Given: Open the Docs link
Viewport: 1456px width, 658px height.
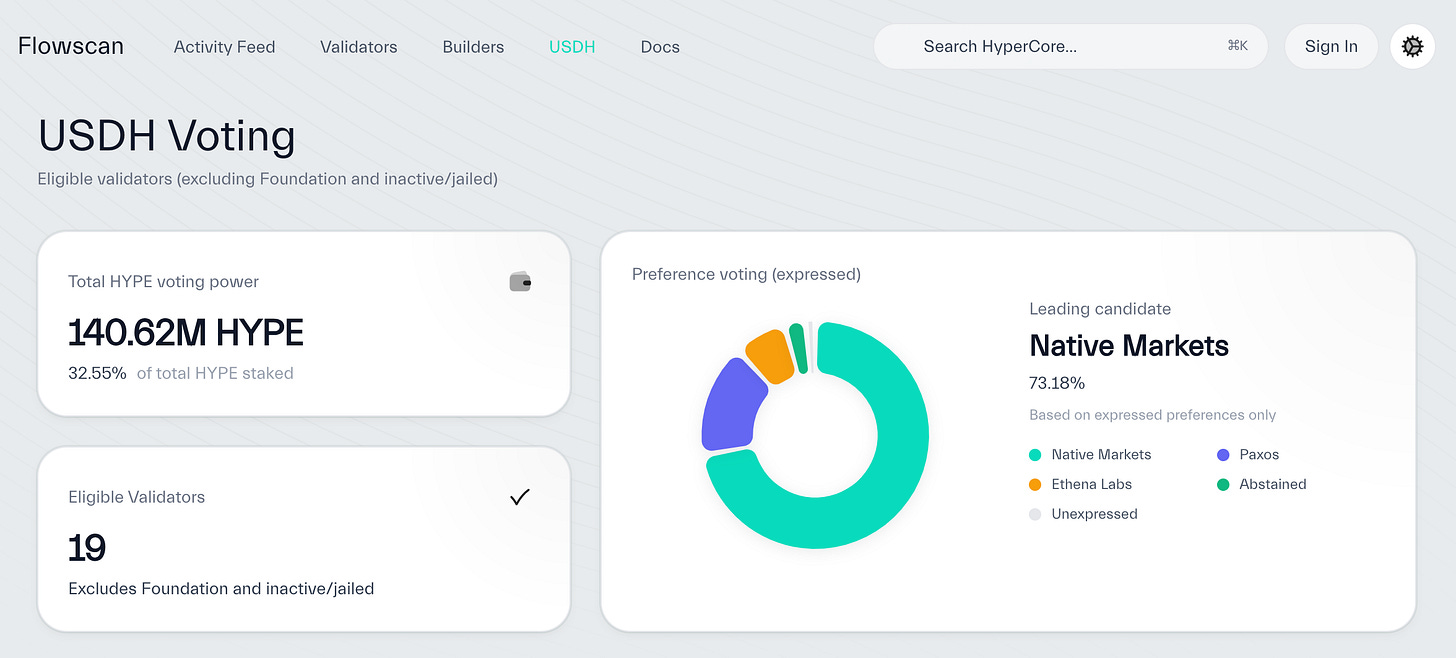Looking at the screenshot, I should (660, 47).
